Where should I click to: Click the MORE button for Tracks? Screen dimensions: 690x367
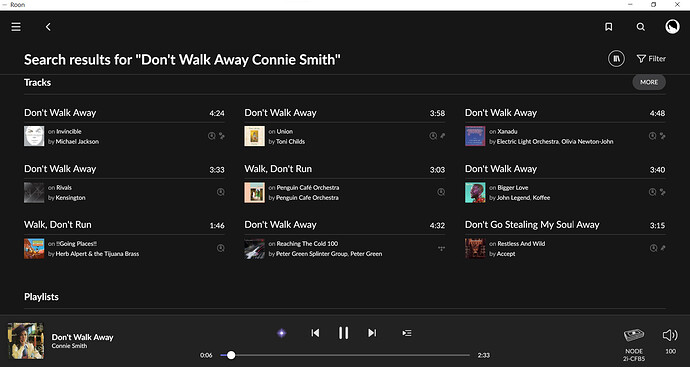pos(649,82)
